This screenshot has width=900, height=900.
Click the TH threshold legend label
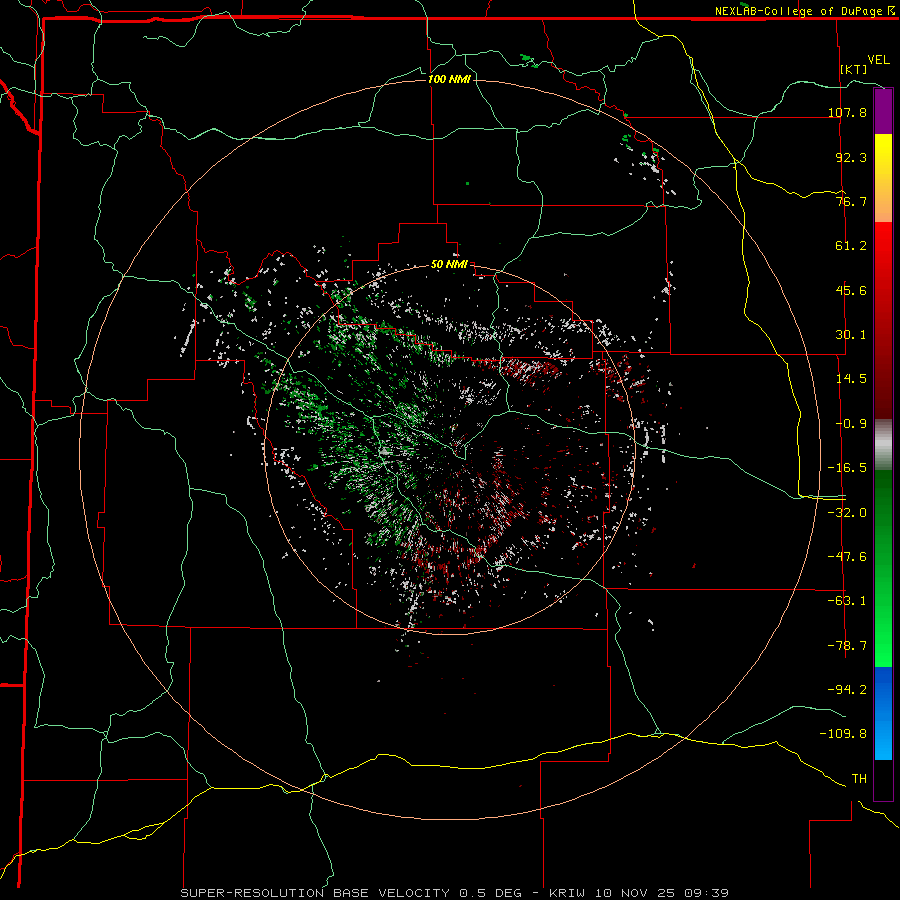859,778
